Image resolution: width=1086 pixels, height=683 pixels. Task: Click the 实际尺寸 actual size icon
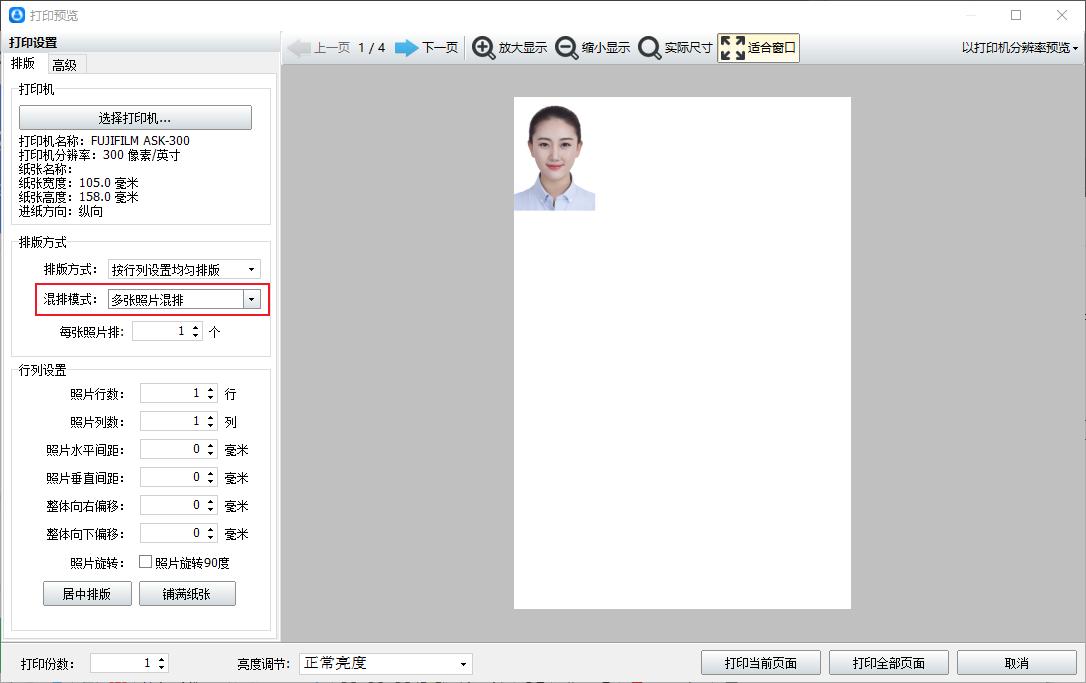click(648, 47)
